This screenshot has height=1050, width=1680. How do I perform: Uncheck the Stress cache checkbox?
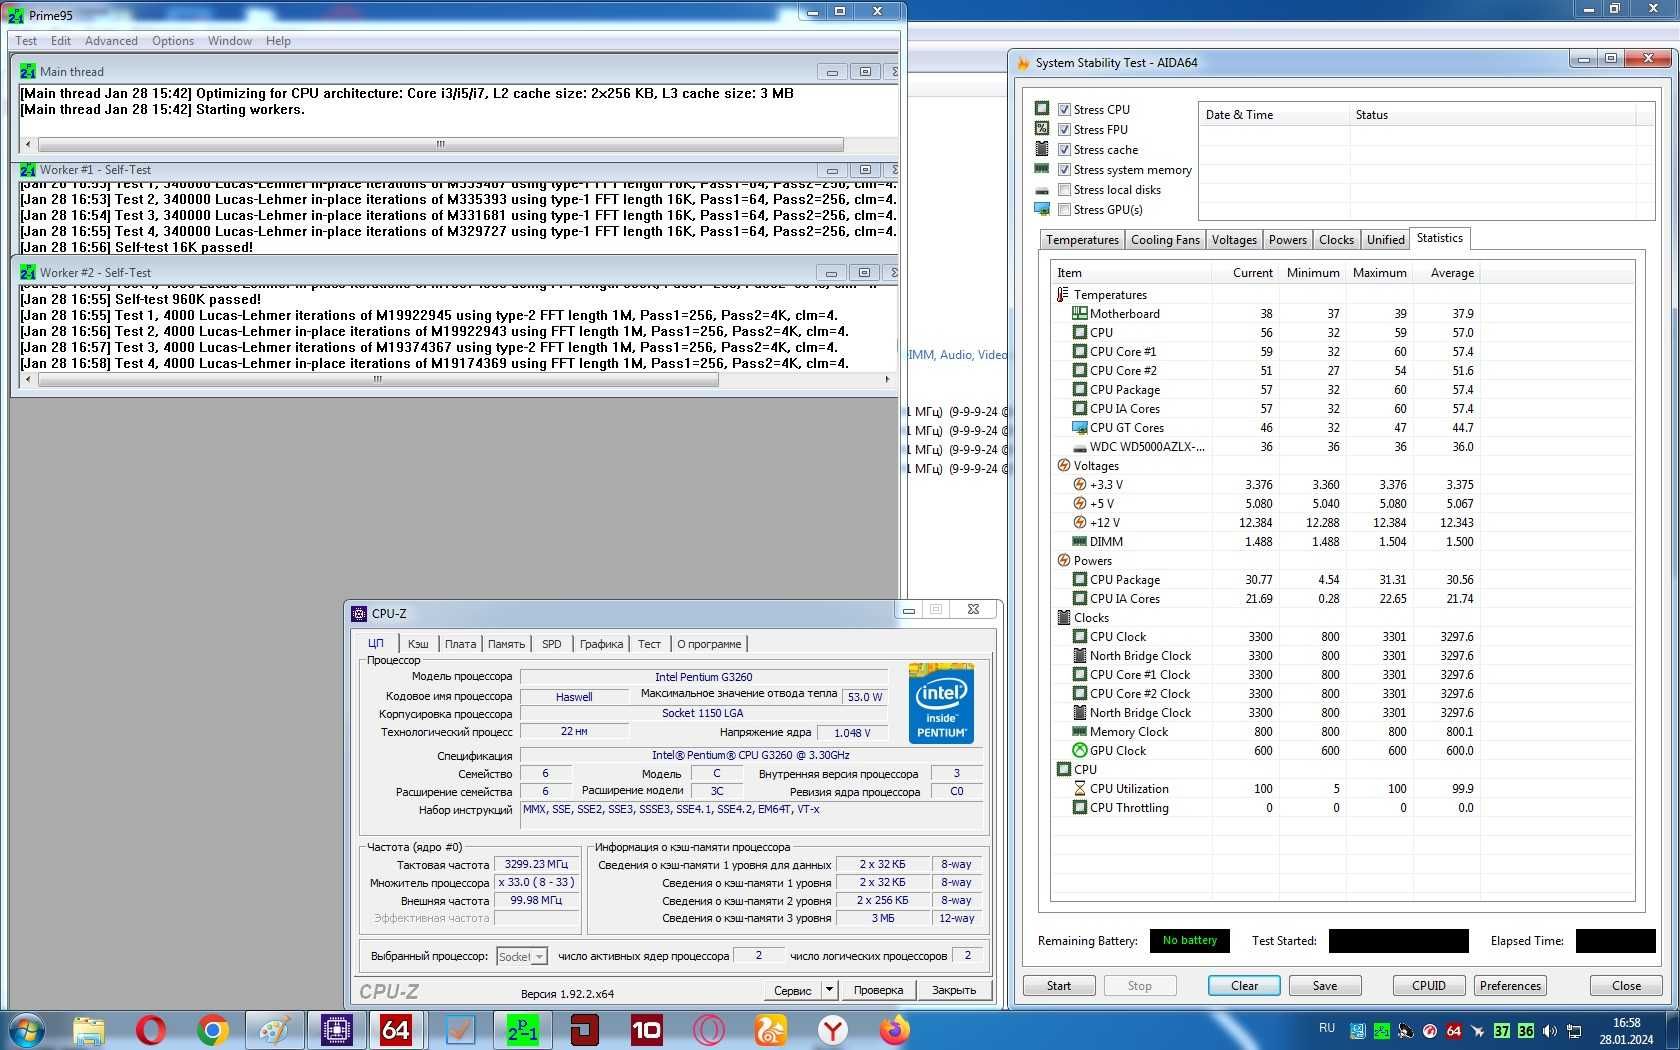click(1064, 150)
